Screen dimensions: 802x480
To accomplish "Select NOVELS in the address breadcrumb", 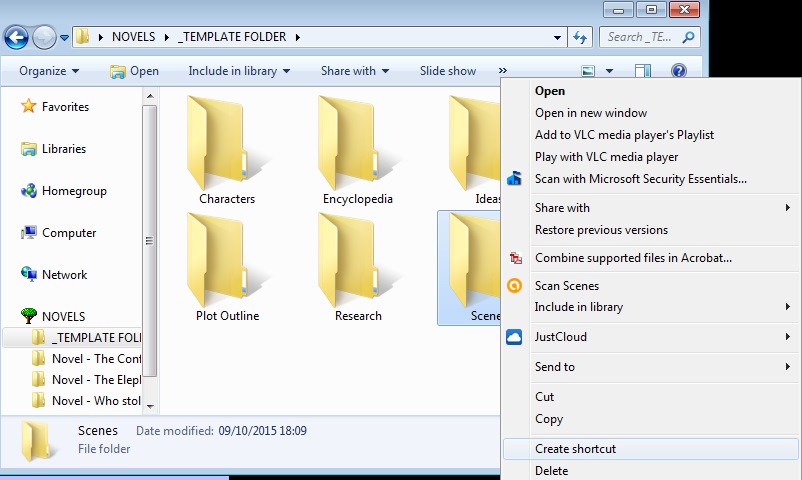I will (133, 37).
